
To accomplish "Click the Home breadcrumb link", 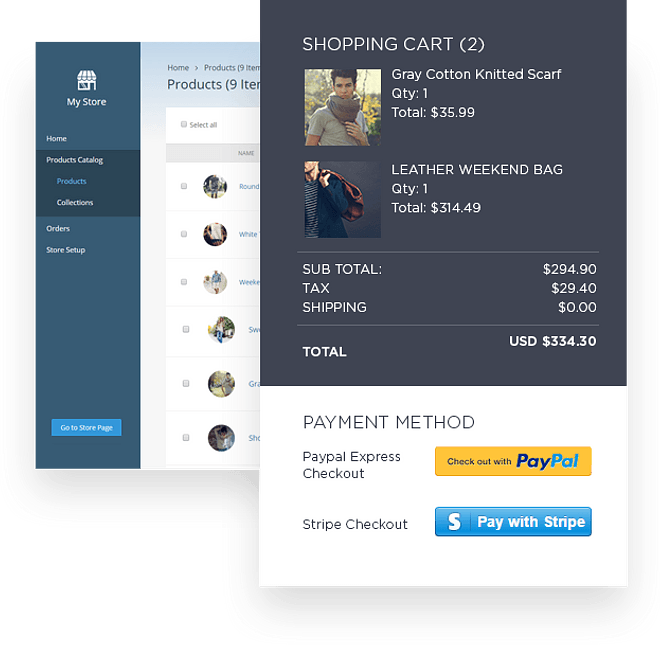I will (x=178, y=68).
